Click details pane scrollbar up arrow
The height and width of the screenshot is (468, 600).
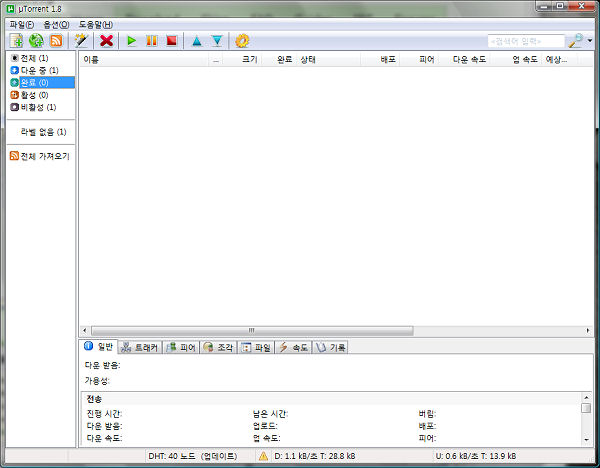point(586,398)
